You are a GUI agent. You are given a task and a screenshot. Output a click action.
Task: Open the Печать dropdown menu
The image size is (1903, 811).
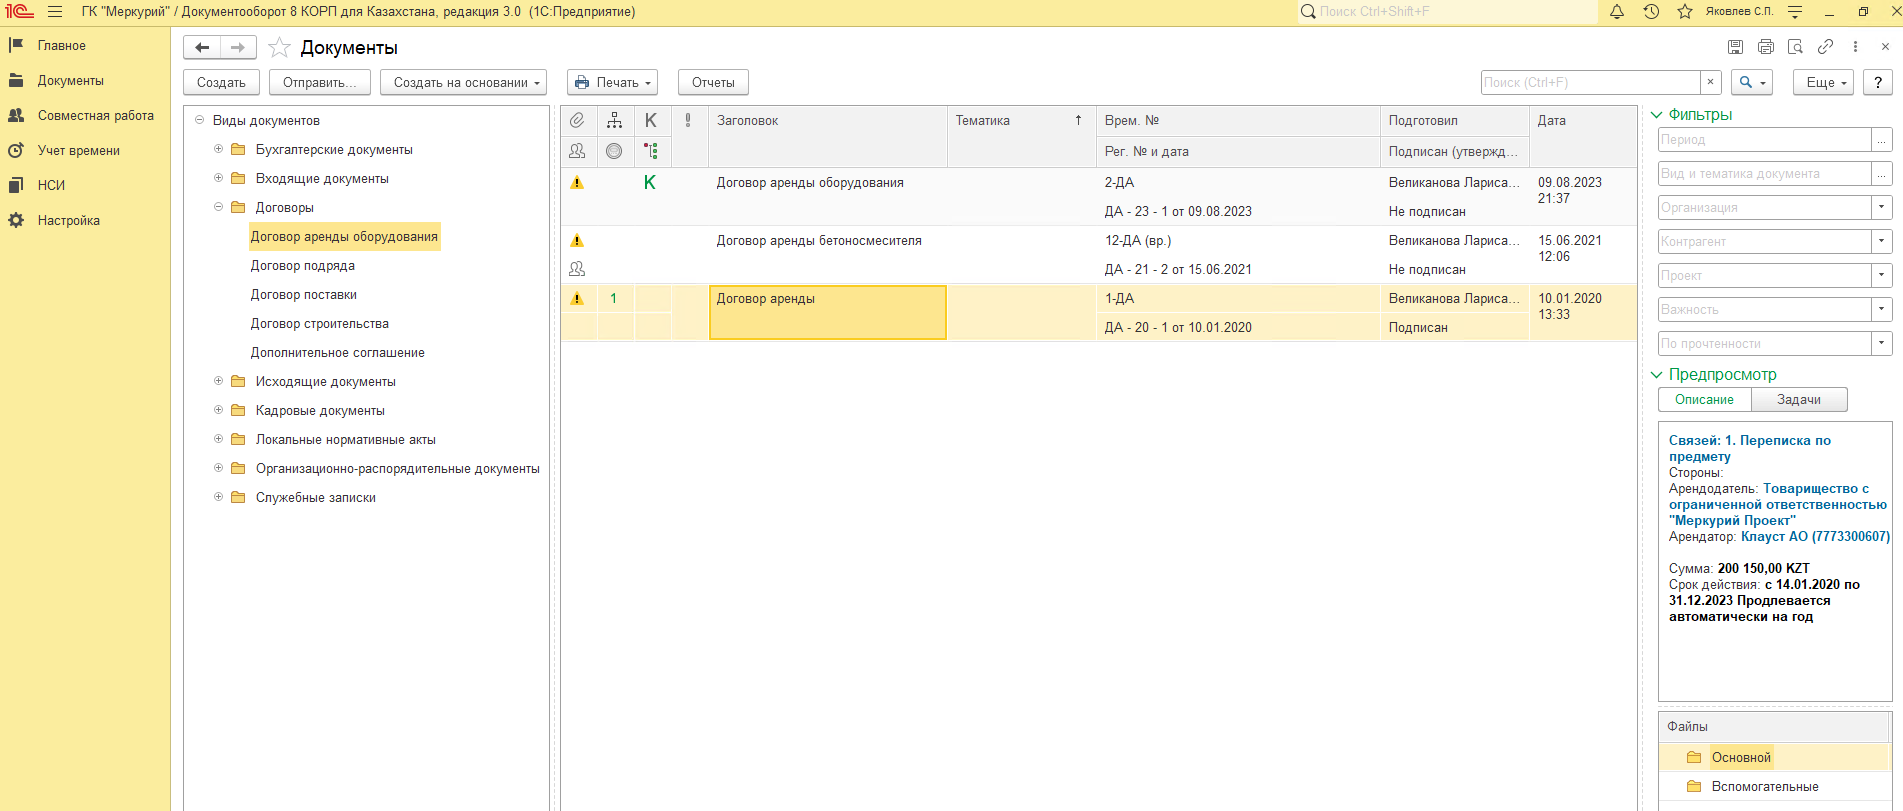pos(613,83)
